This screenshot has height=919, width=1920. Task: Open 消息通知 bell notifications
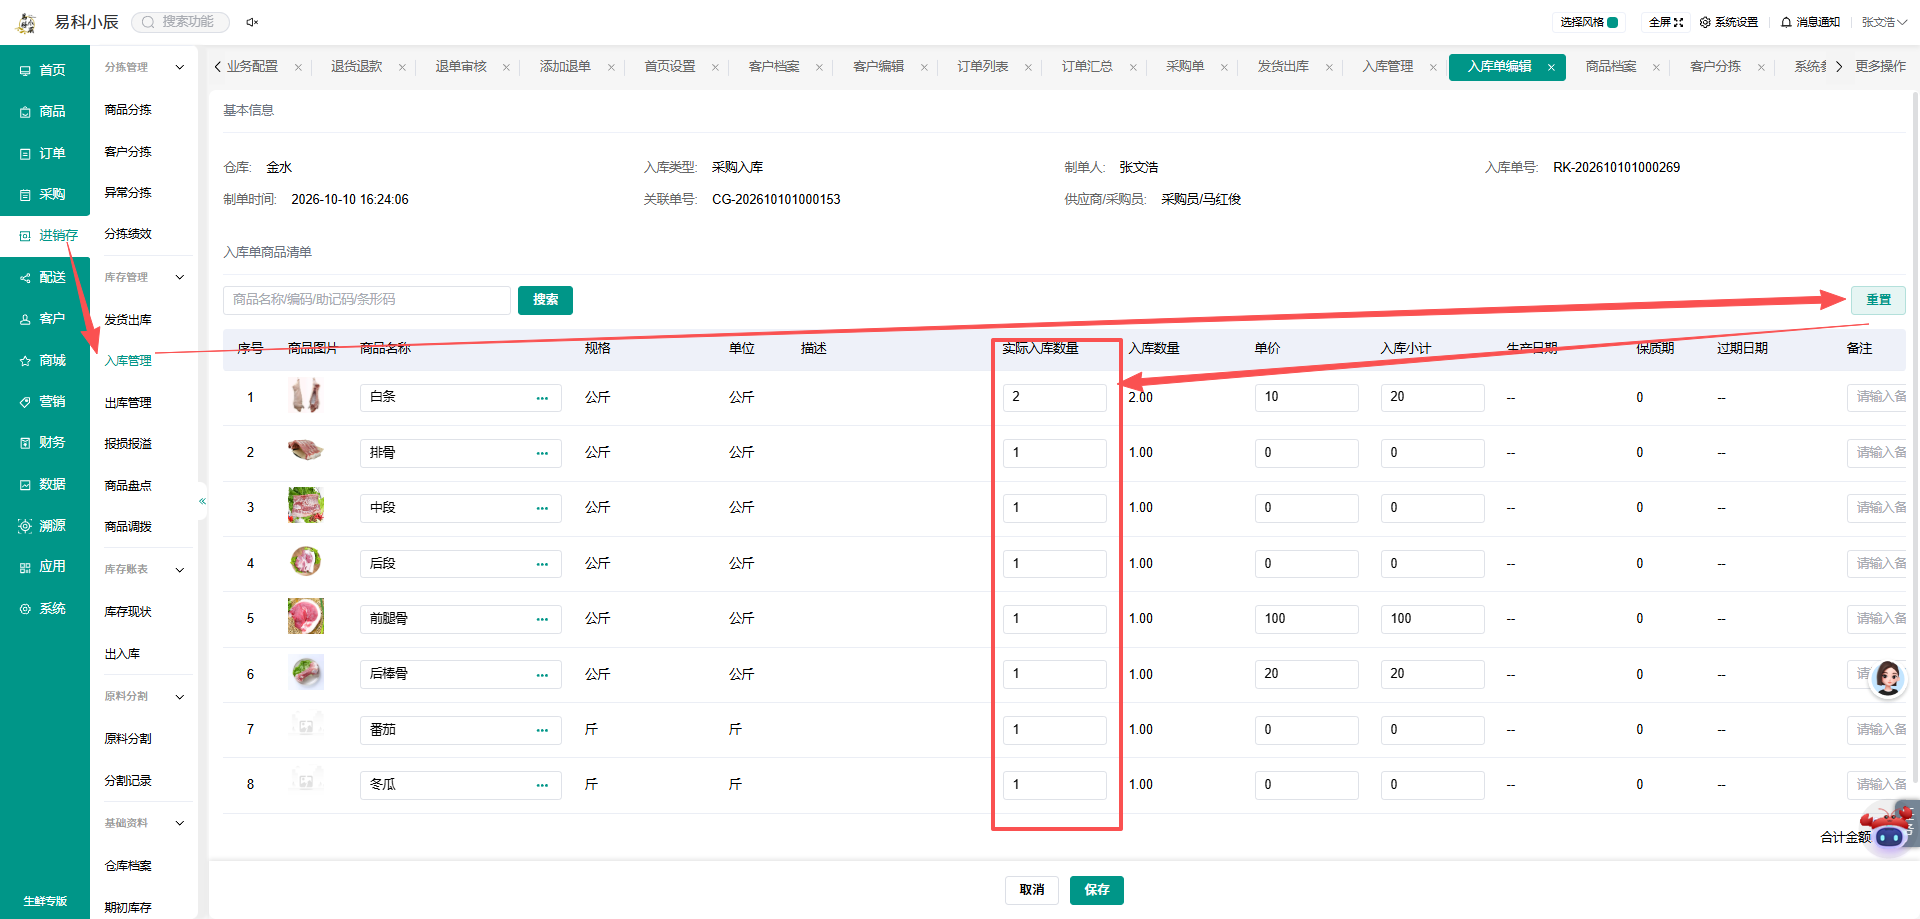1810,22
